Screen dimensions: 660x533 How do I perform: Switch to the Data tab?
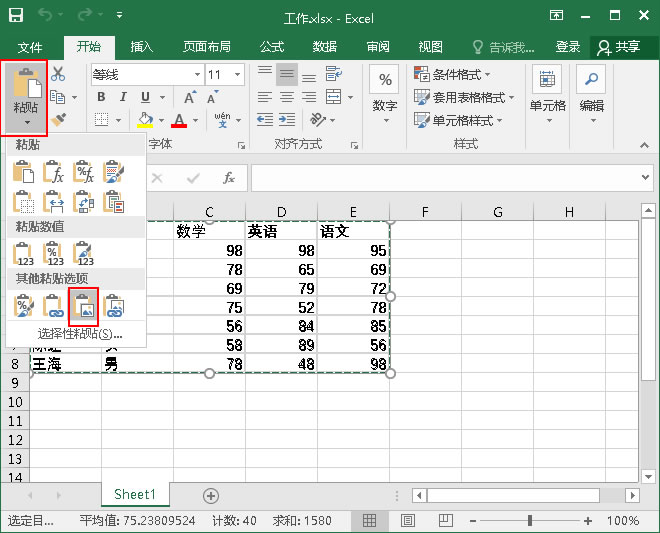(325, 47)
